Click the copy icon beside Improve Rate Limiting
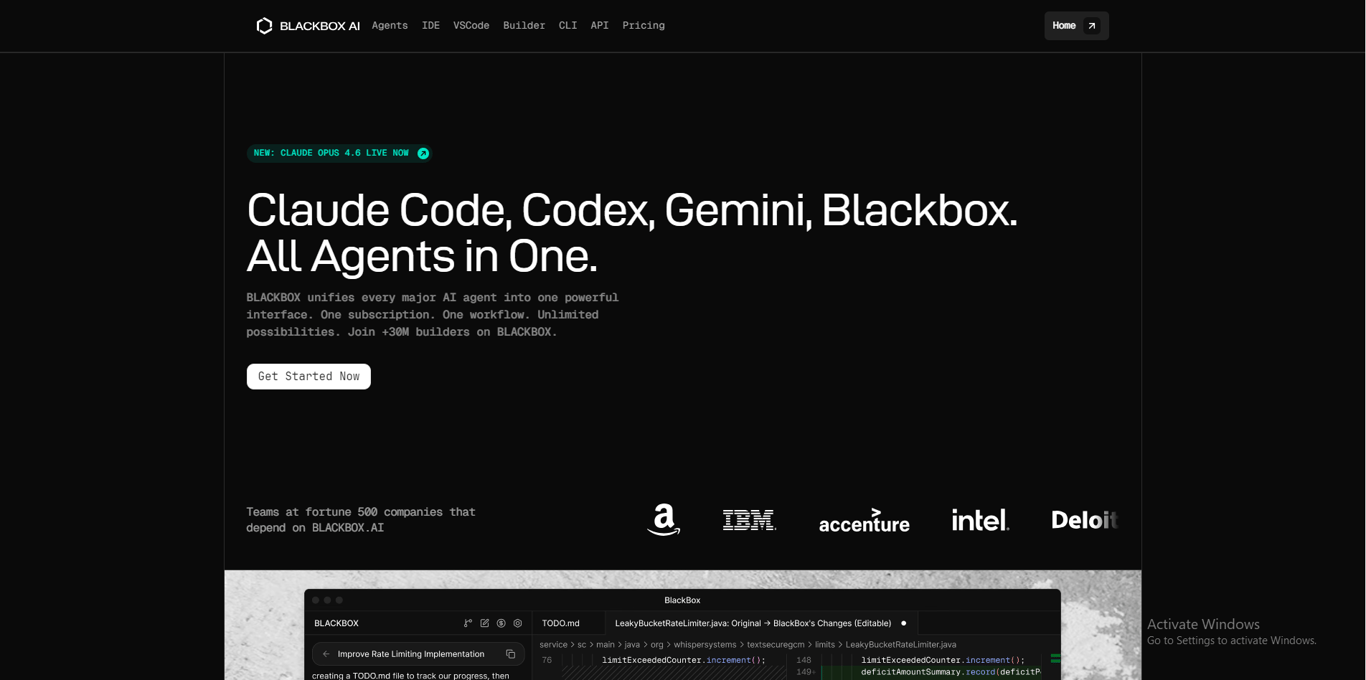Viewport: 1366px width, 680px height. tap(510, 654)
